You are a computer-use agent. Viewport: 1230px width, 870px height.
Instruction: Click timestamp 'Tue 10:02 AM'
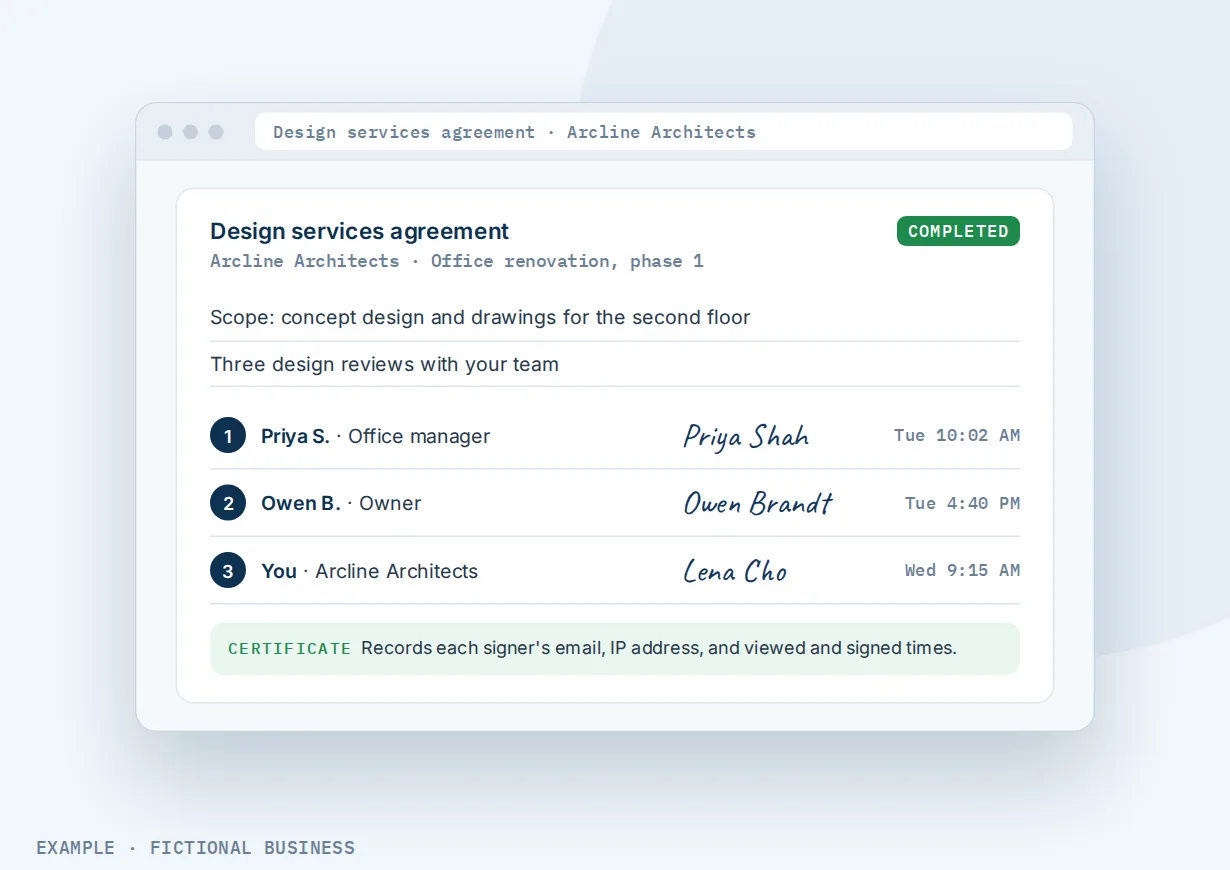[x=957, y=436]
